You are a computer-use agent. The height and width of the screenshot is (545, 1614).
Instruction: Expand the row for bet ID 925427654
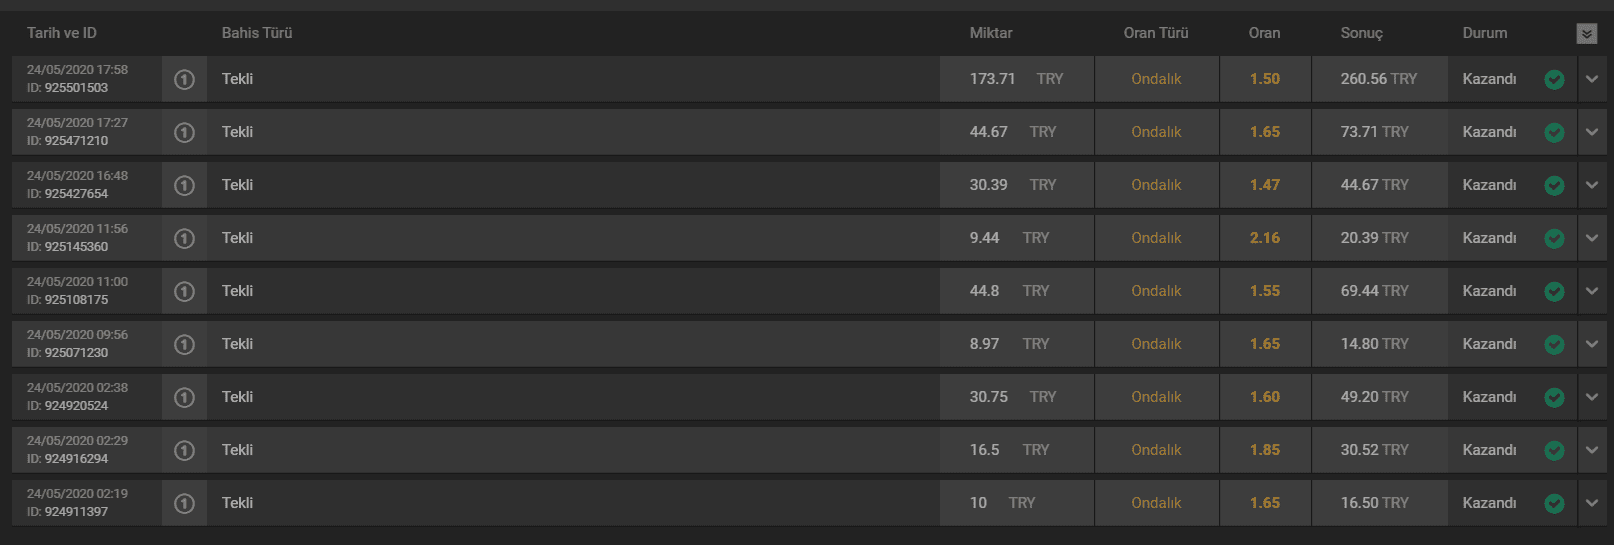point(1592,185)
